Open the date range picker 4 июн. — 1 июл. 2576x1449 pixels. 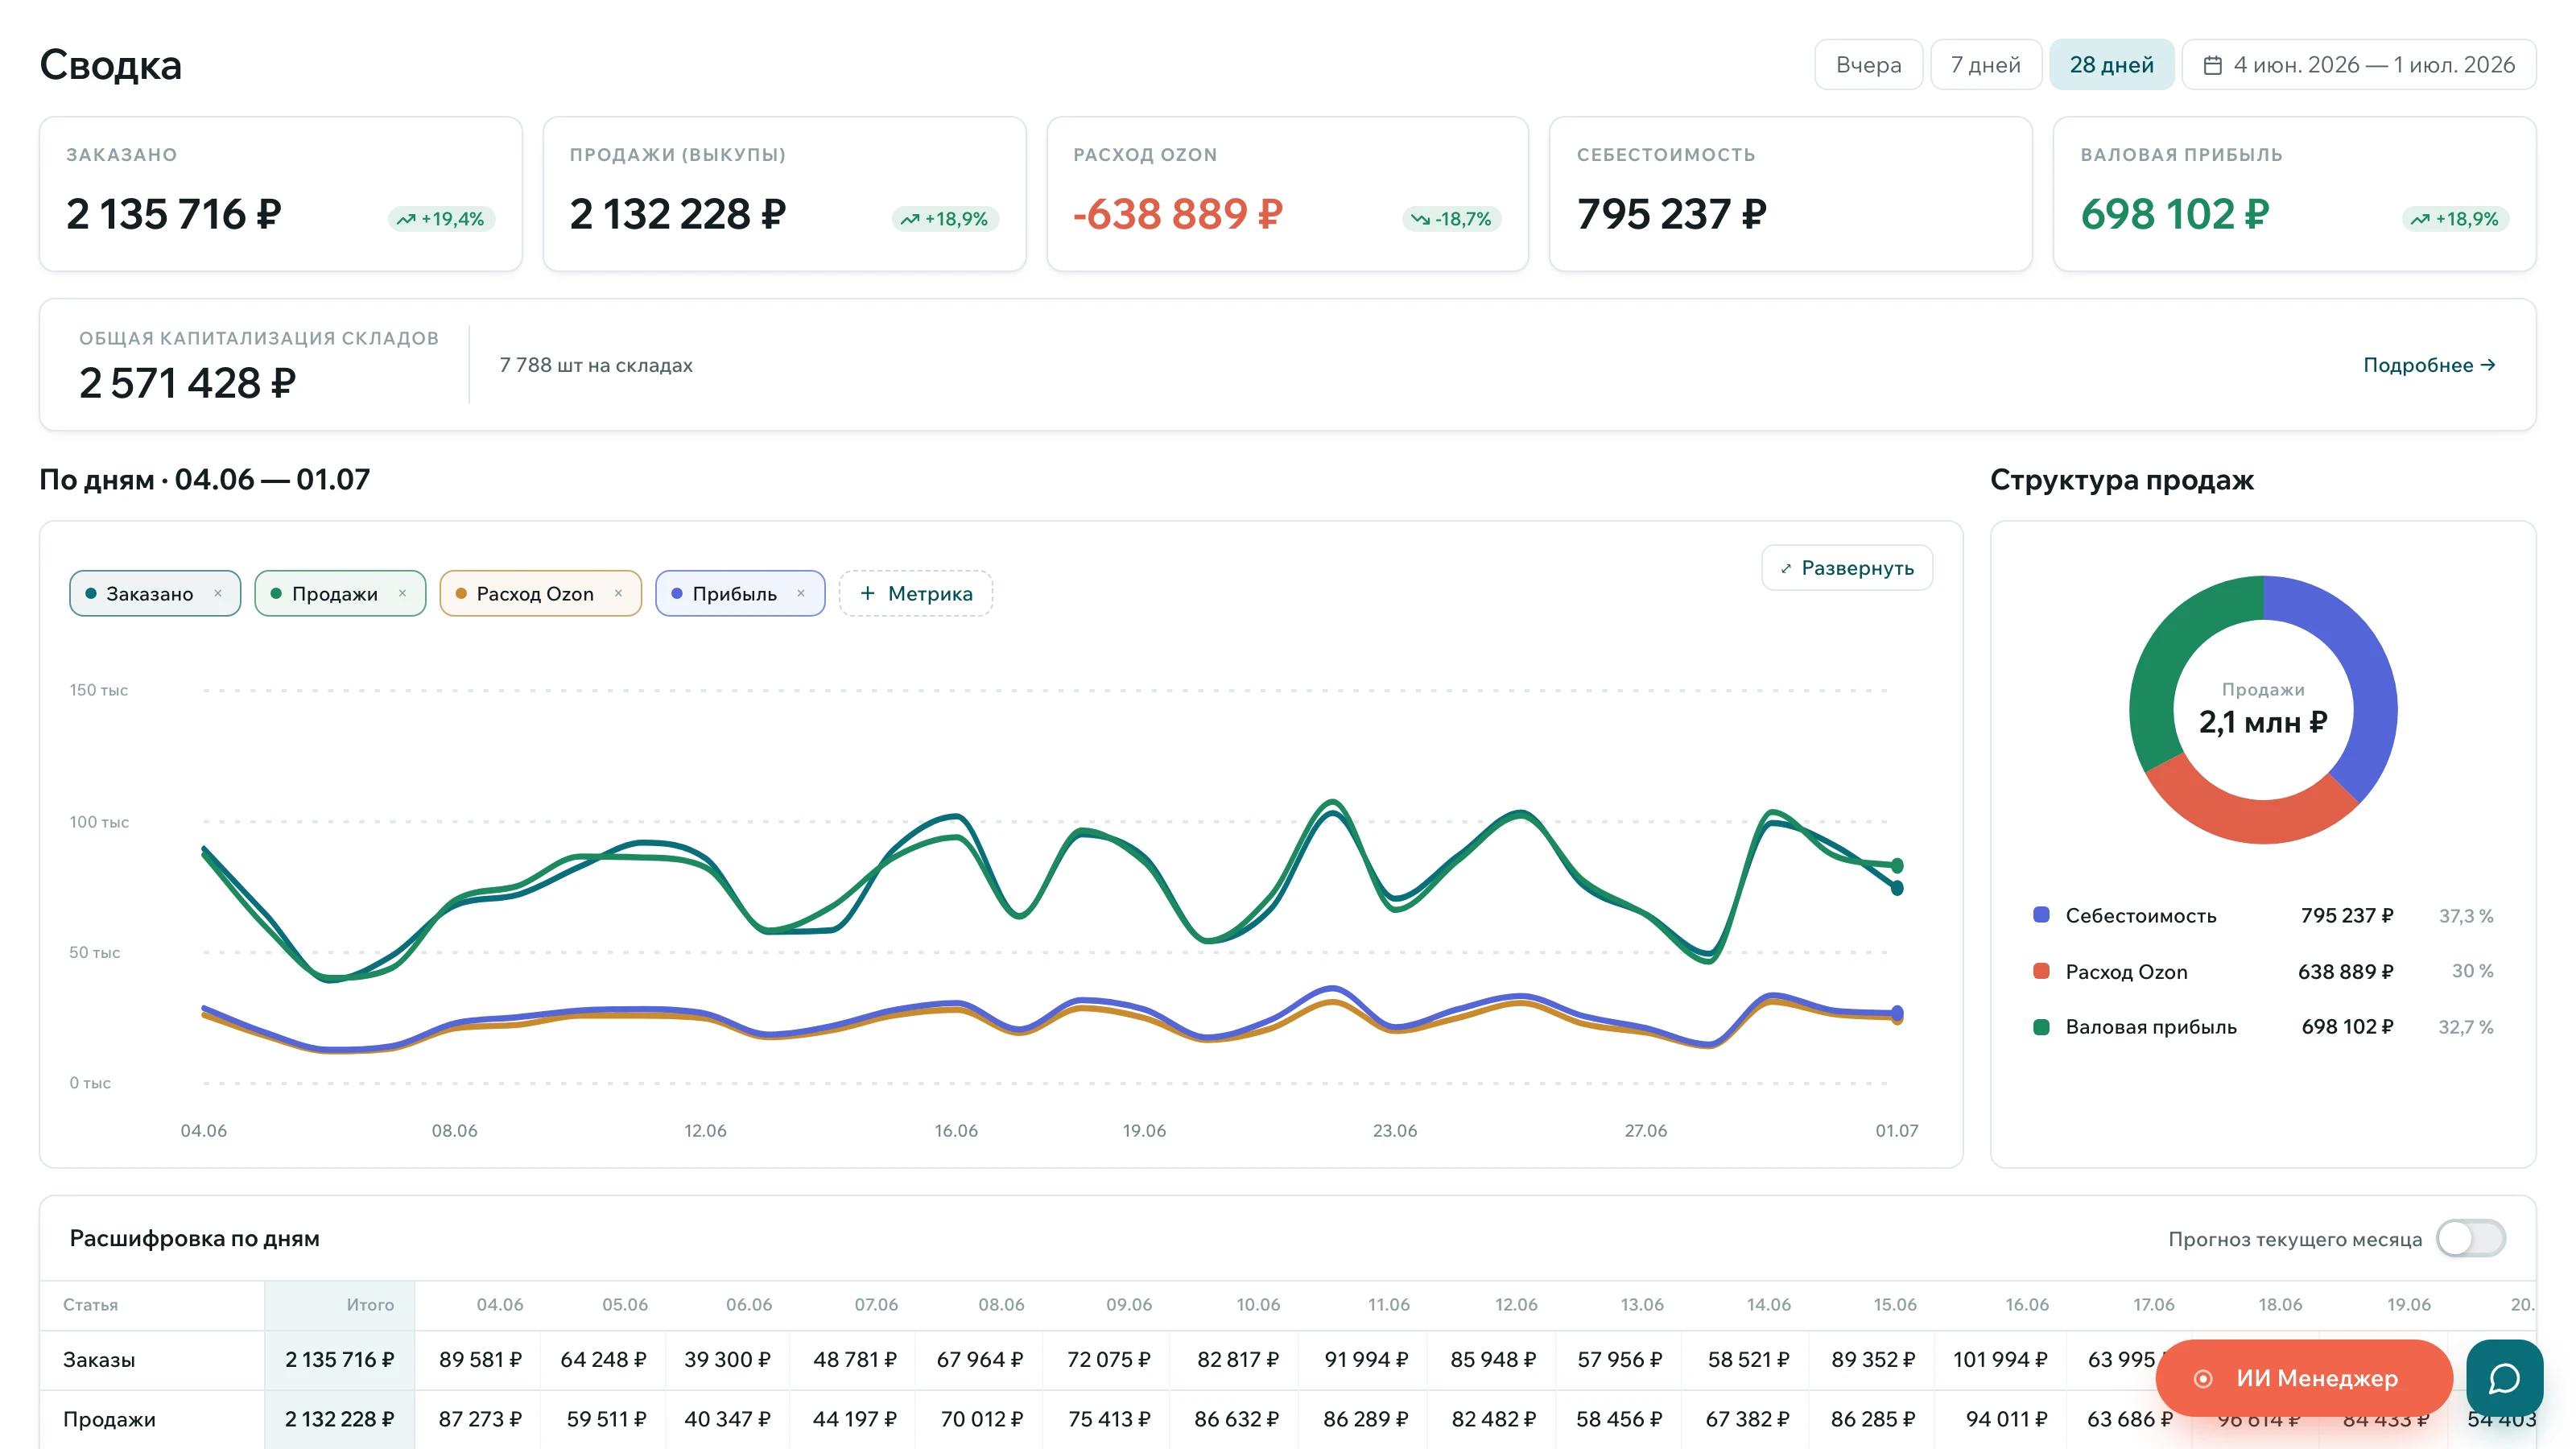(x=2358, y=65)
